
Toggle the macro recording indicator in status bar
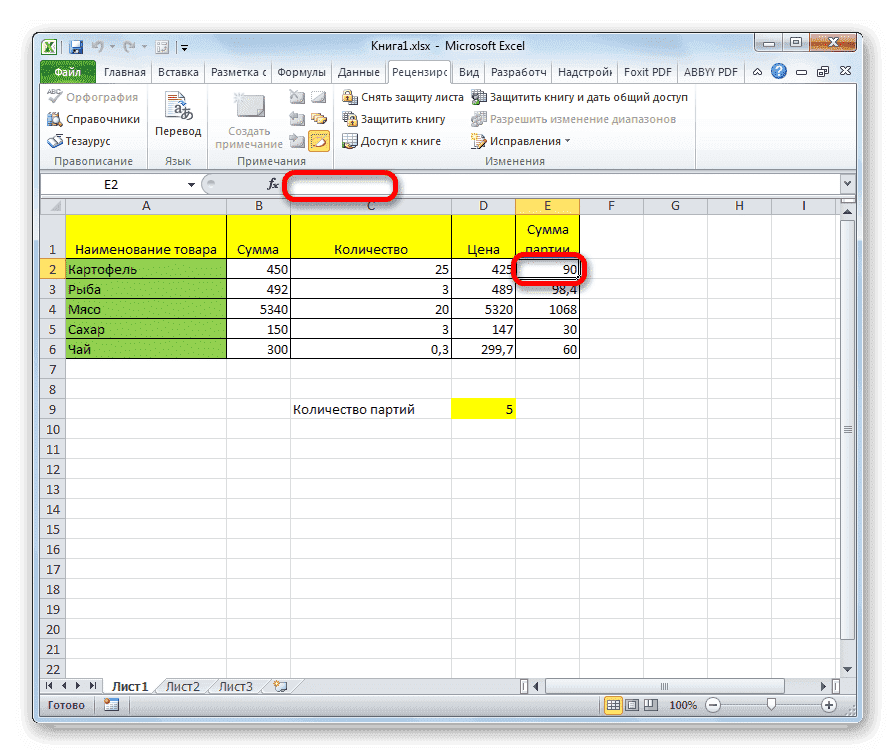pos(110,704)
